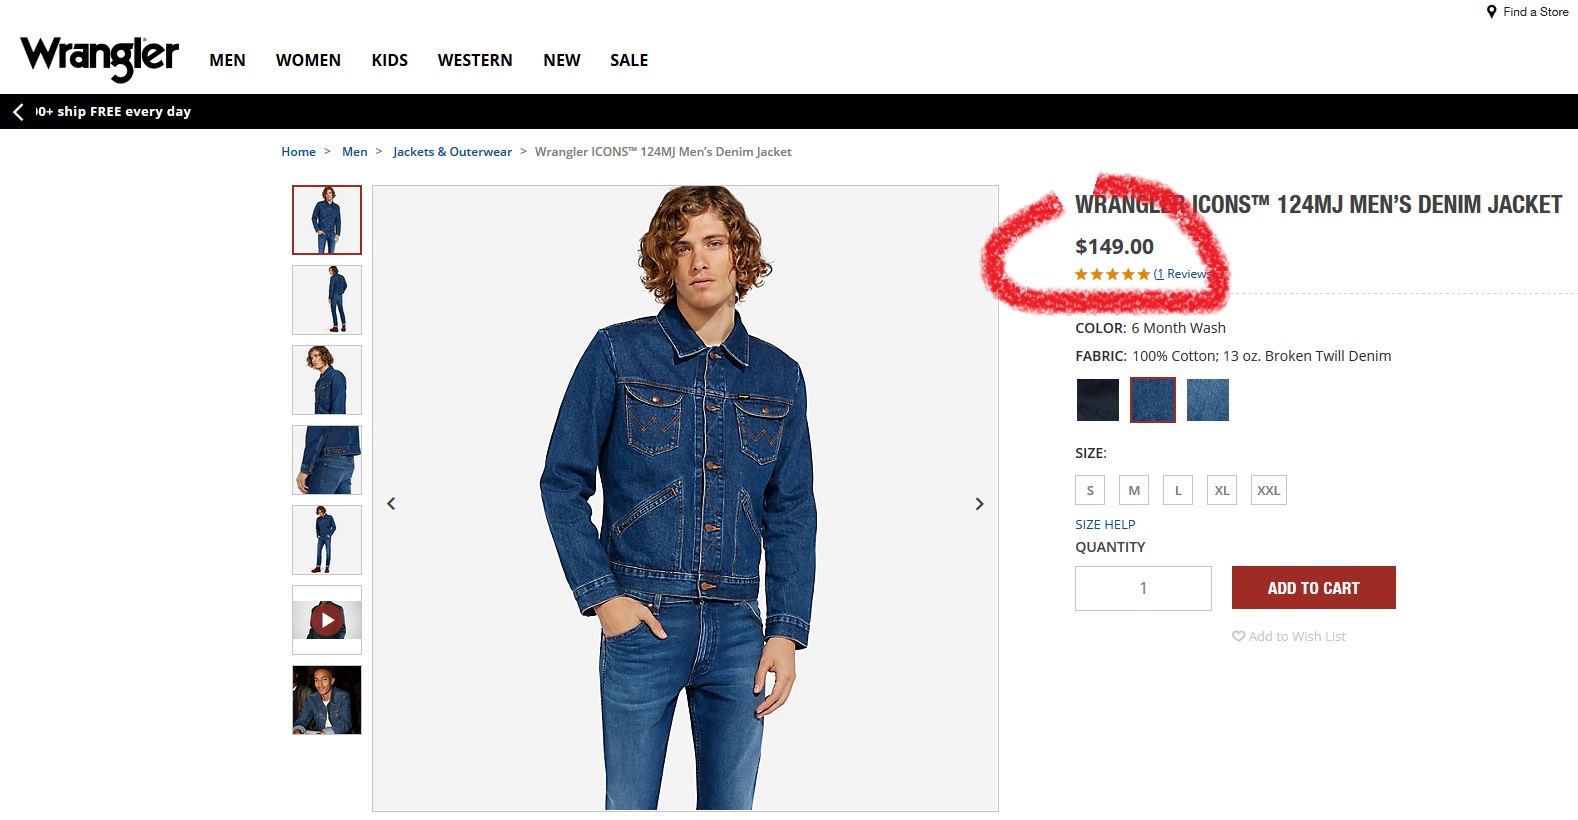Show the previous product image
This screenshot has height=820, width=1578.
pyautogui.click(x=391, y=504)
